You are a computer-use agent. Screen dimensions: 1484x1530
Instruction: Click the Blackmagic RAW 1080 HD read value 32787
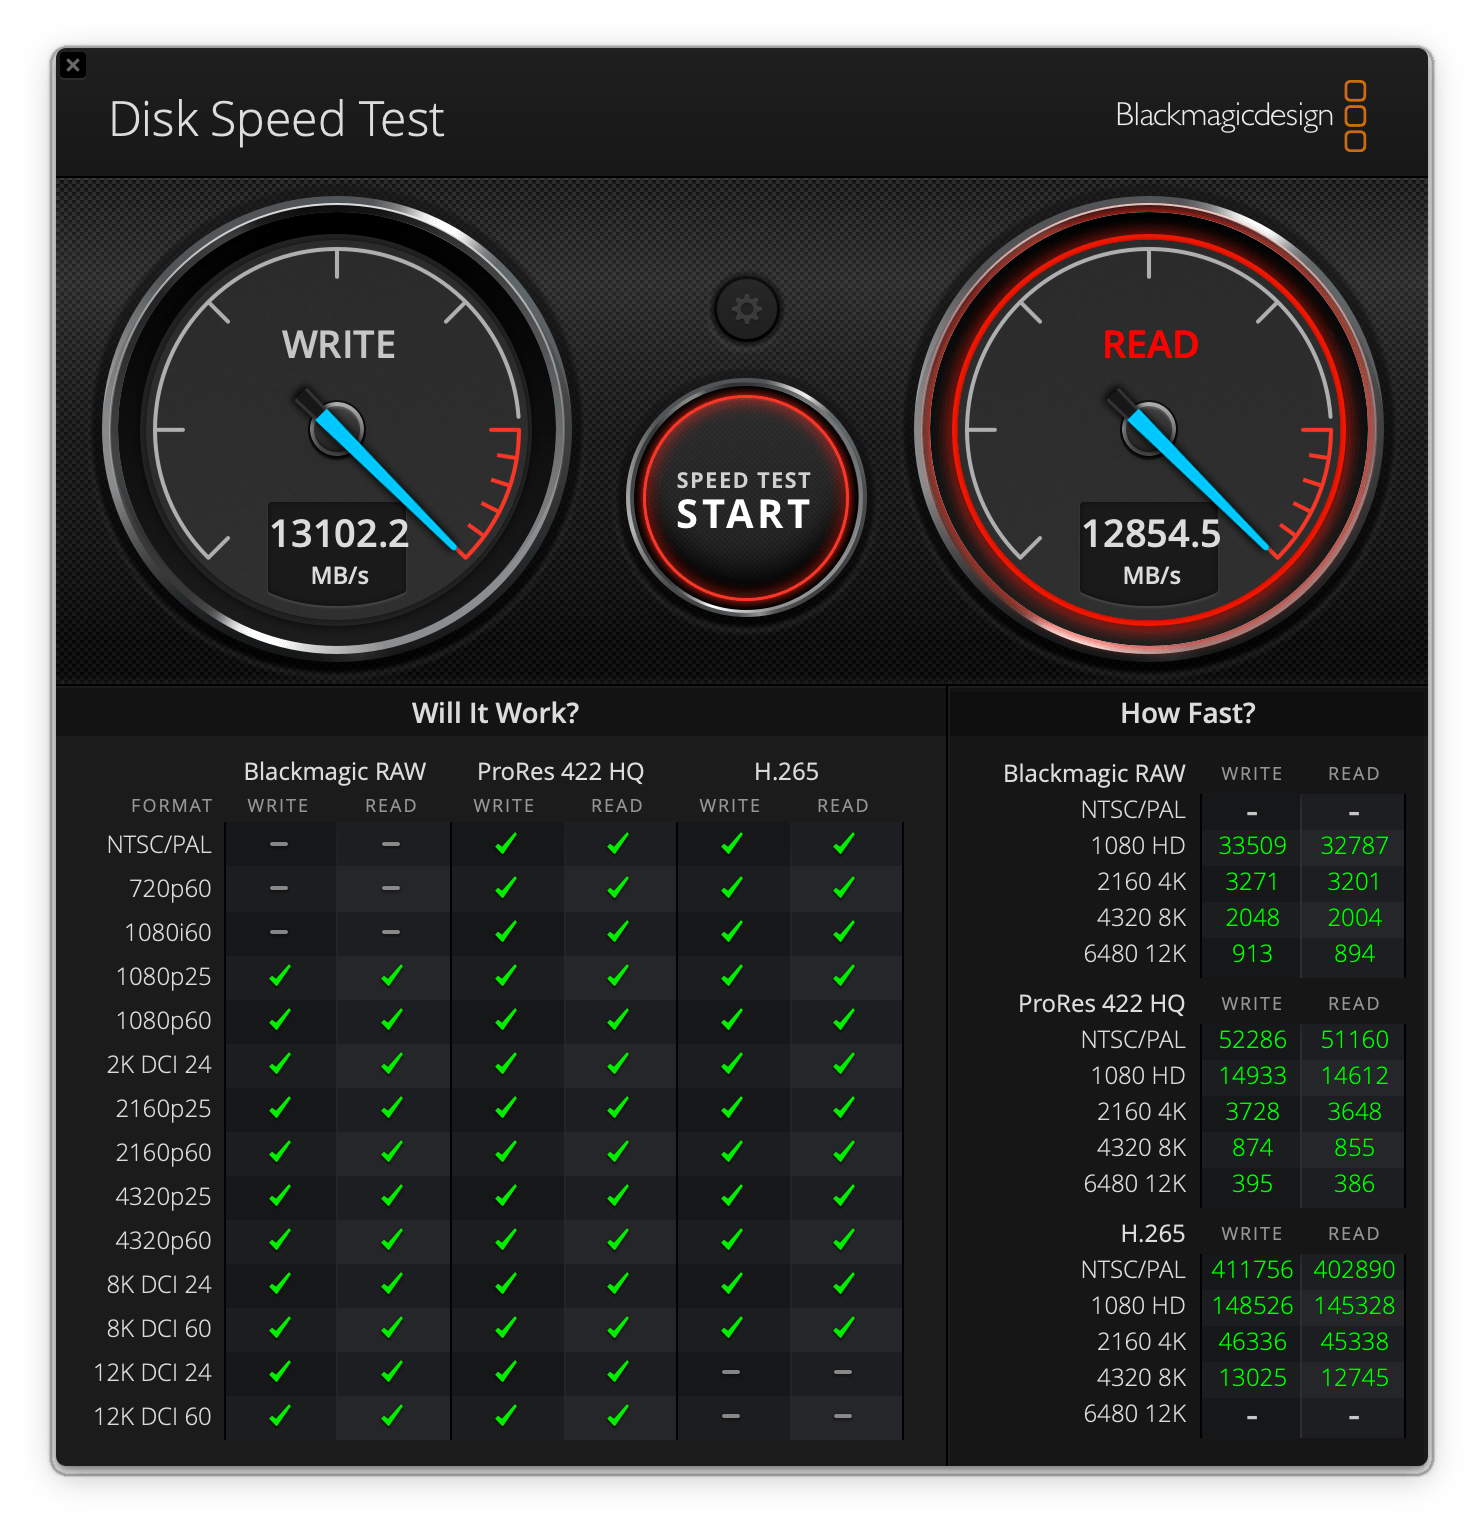pos(1354,846)
